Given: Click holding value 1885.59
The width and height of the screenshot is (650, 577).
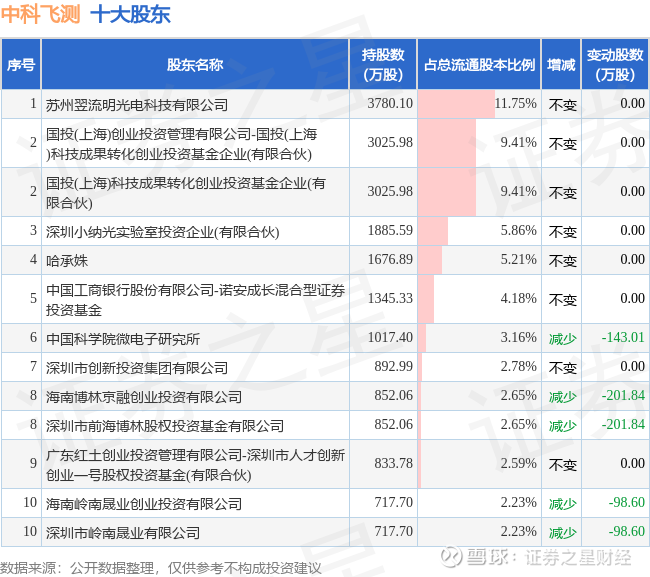Looking at the screenshot, I should pos(390,230).
